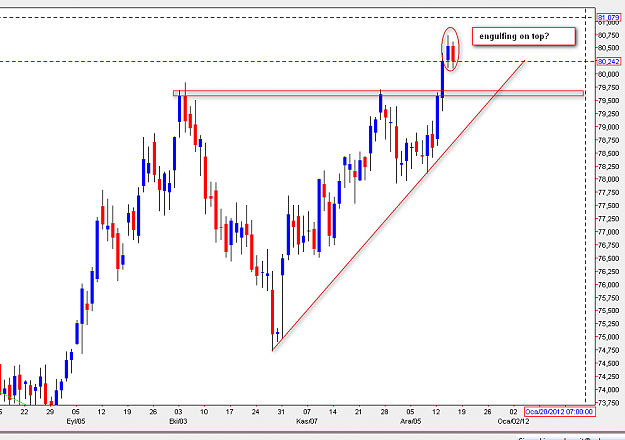Select the red resistance zone rectangle
Viewport: 625px width, 440px height.
pyautogui.click(x=378, y=93)
